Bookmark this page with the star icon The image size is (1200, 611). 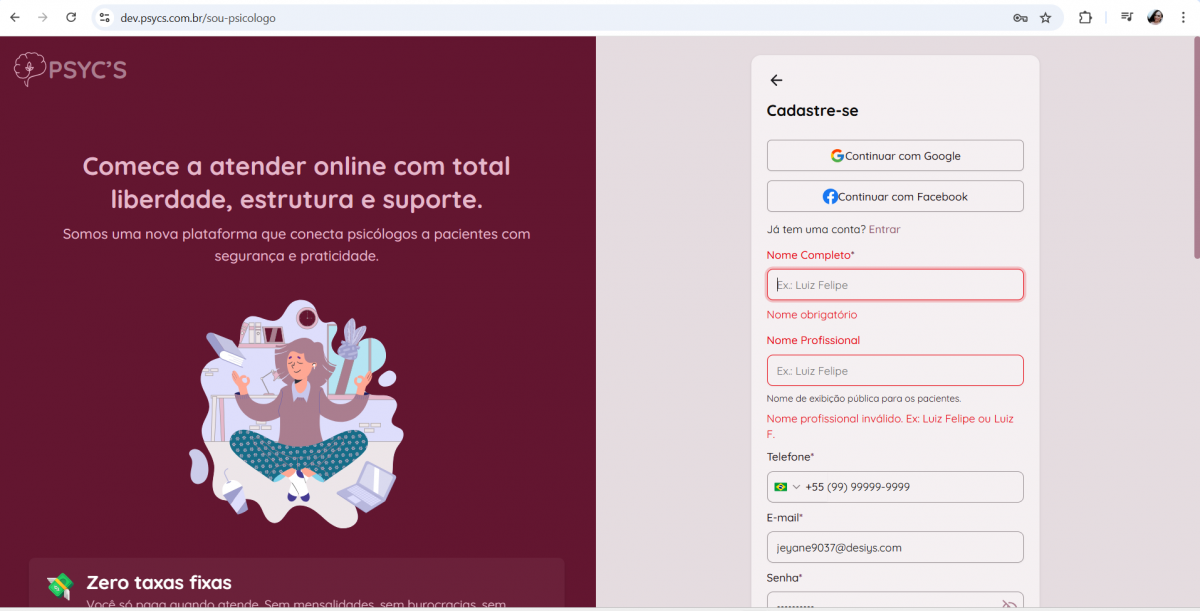[1046, 17]
